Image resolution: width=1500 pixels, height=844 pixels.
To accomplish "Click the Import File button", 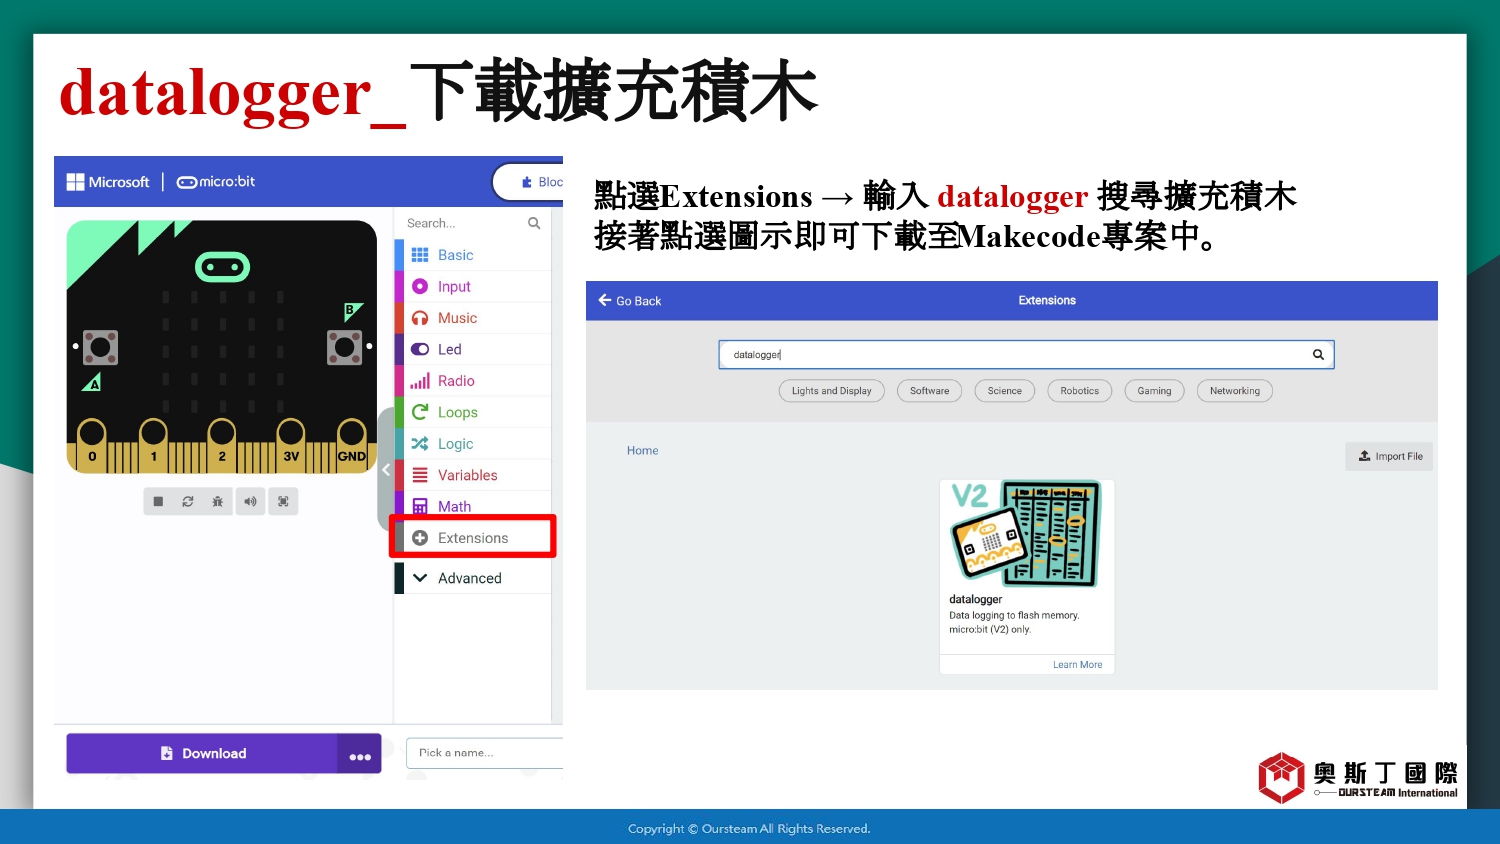I will click(1389, 456).
